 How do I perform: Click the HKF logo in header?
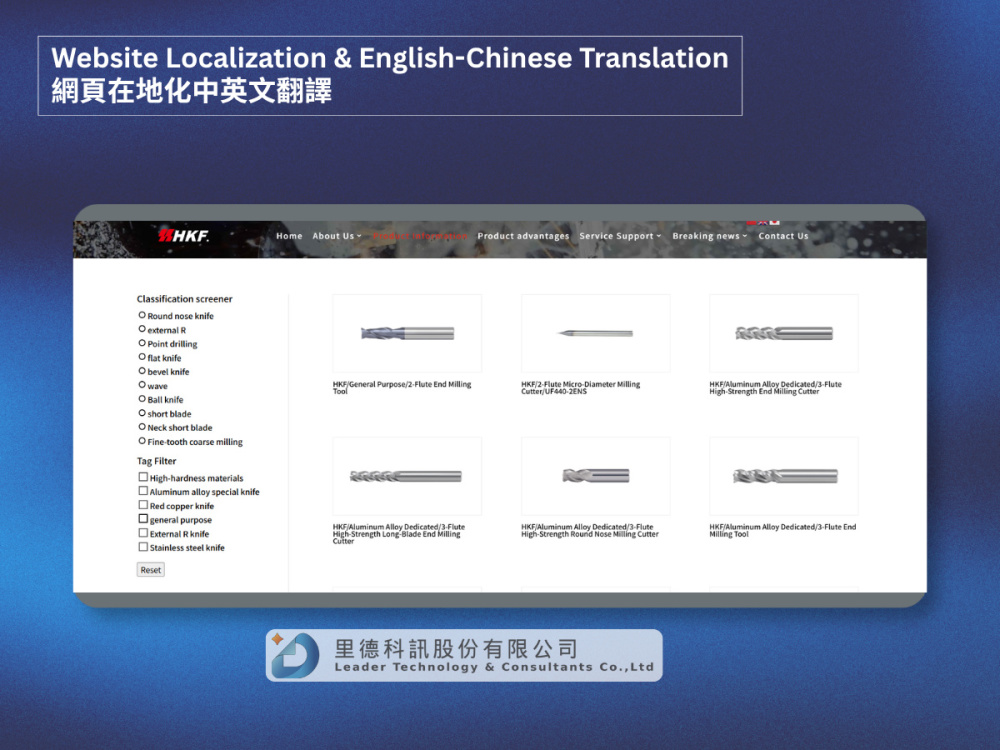pos(184,236)
